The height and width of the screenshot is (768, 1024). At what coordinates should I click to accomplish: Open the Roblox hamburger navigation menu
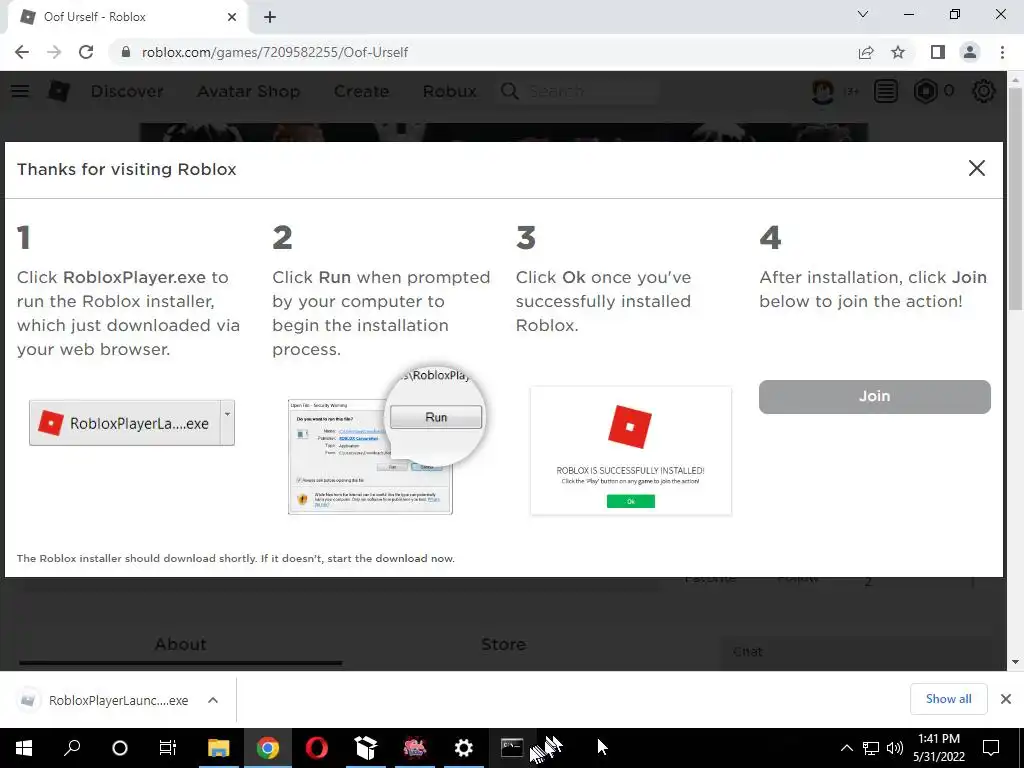click(x=20, y=91)
